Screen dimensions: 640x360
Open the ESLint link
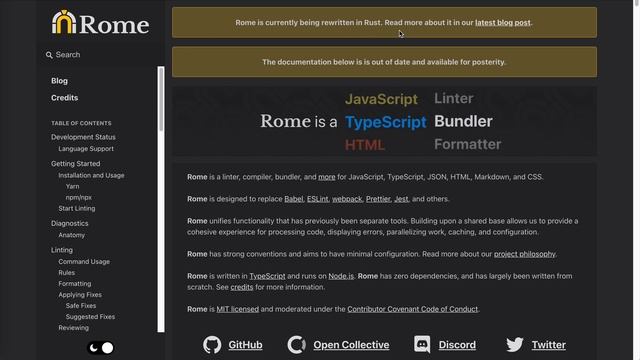[x=318, y=199]
